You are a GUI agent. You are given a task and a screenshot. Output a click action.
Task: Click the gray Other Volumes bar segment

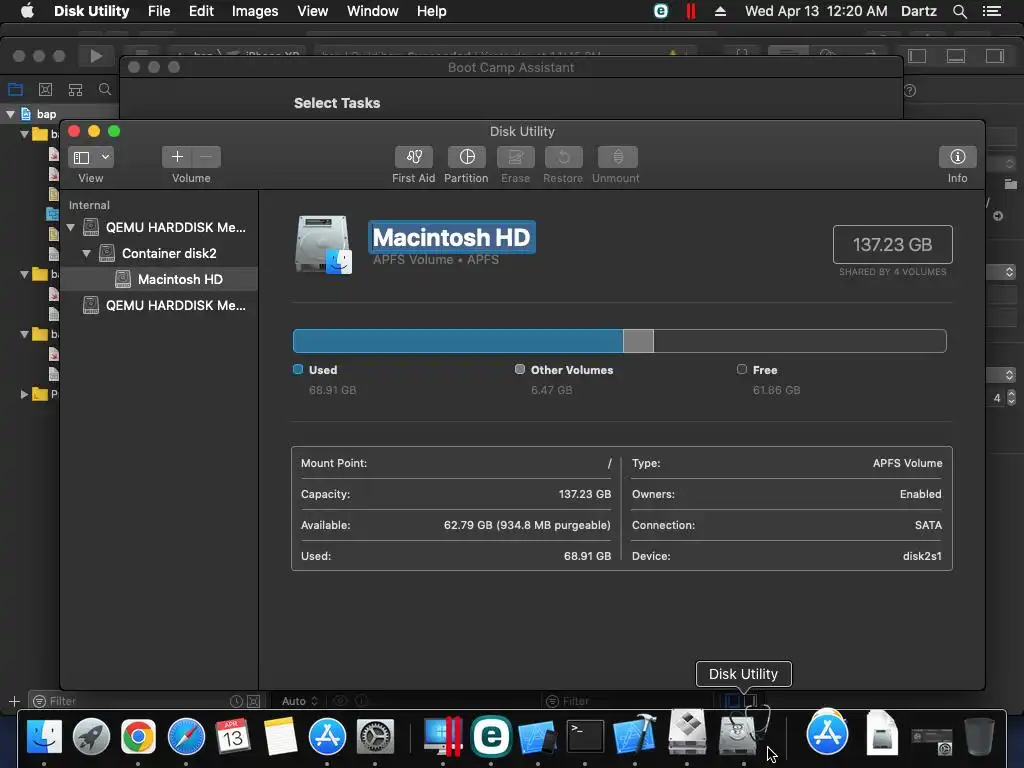coord(638,341)
